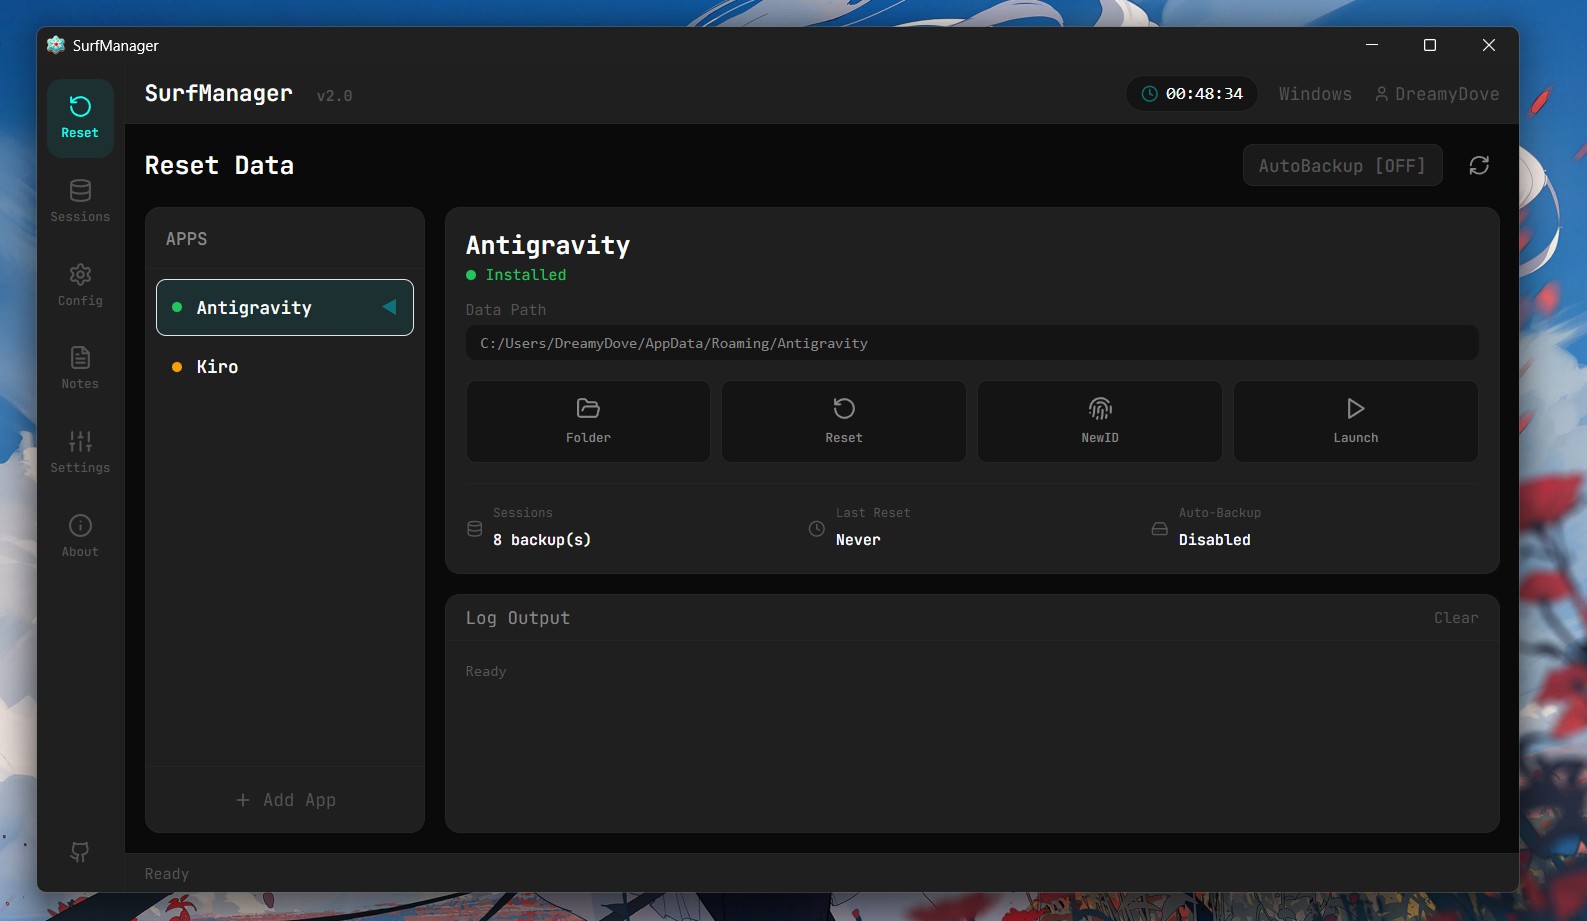
Task: Open the About info section
Action: (x=80, y=536)
